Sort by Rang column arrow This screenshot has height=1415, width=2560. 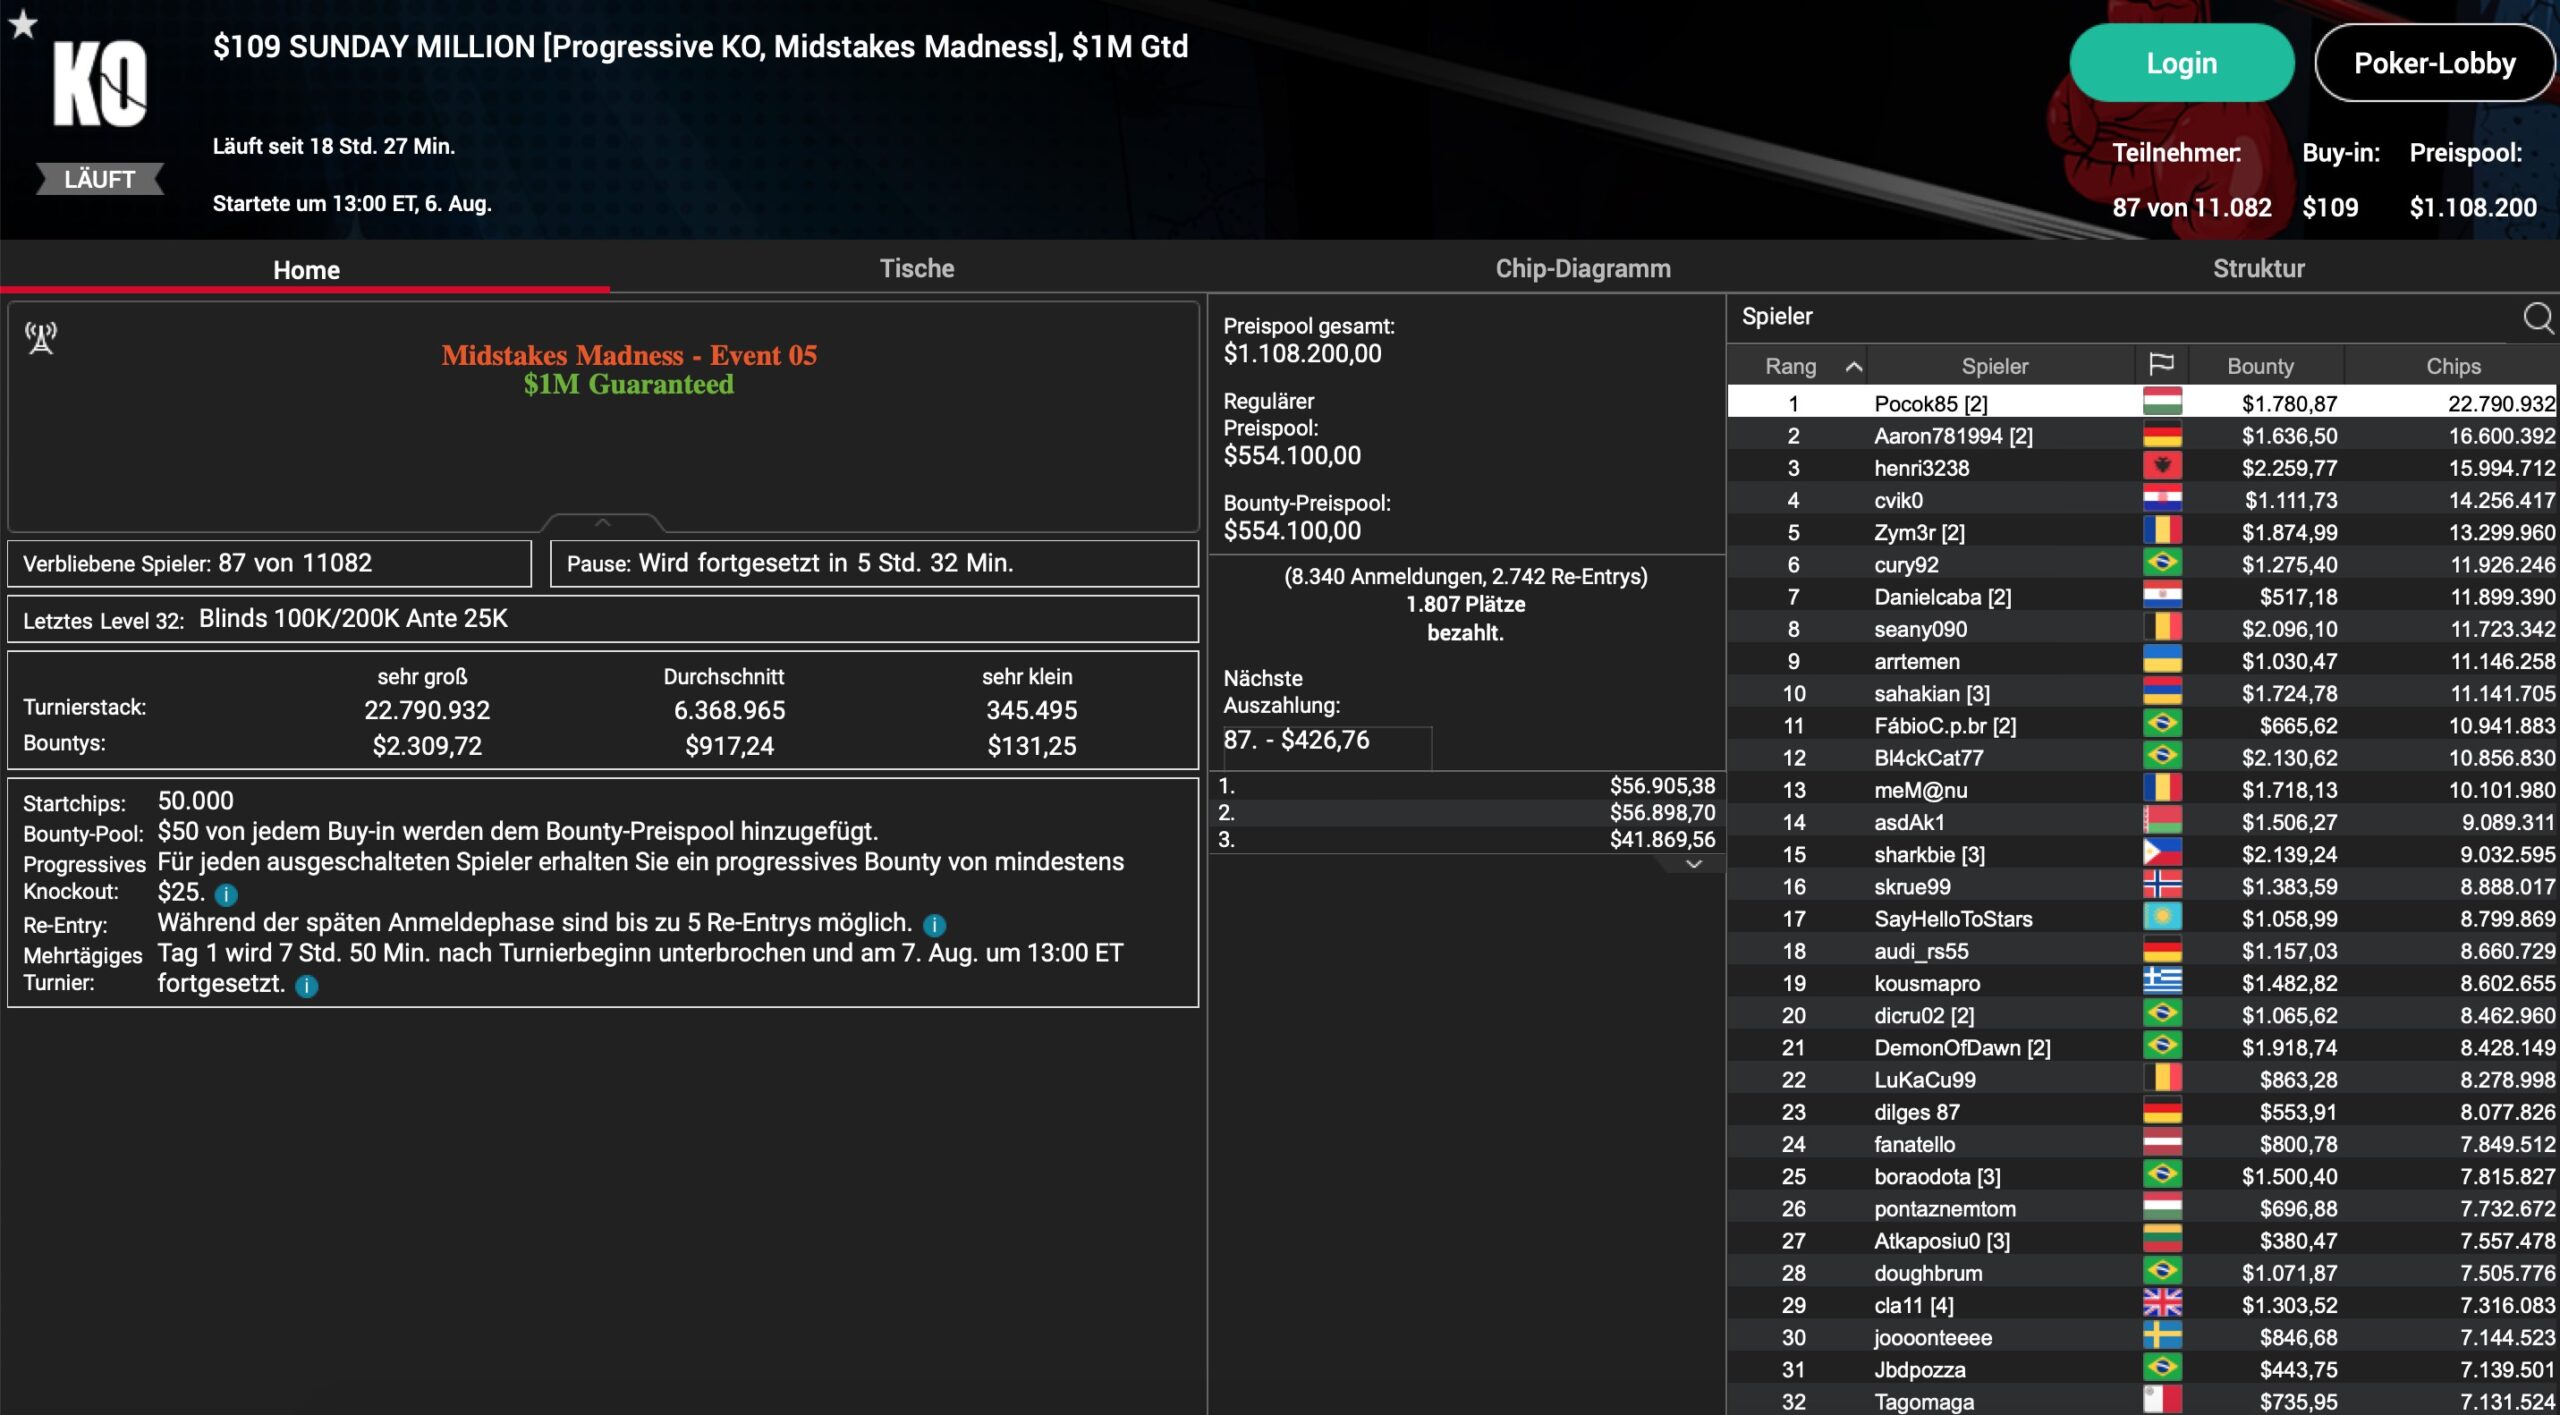[1853, 366]
